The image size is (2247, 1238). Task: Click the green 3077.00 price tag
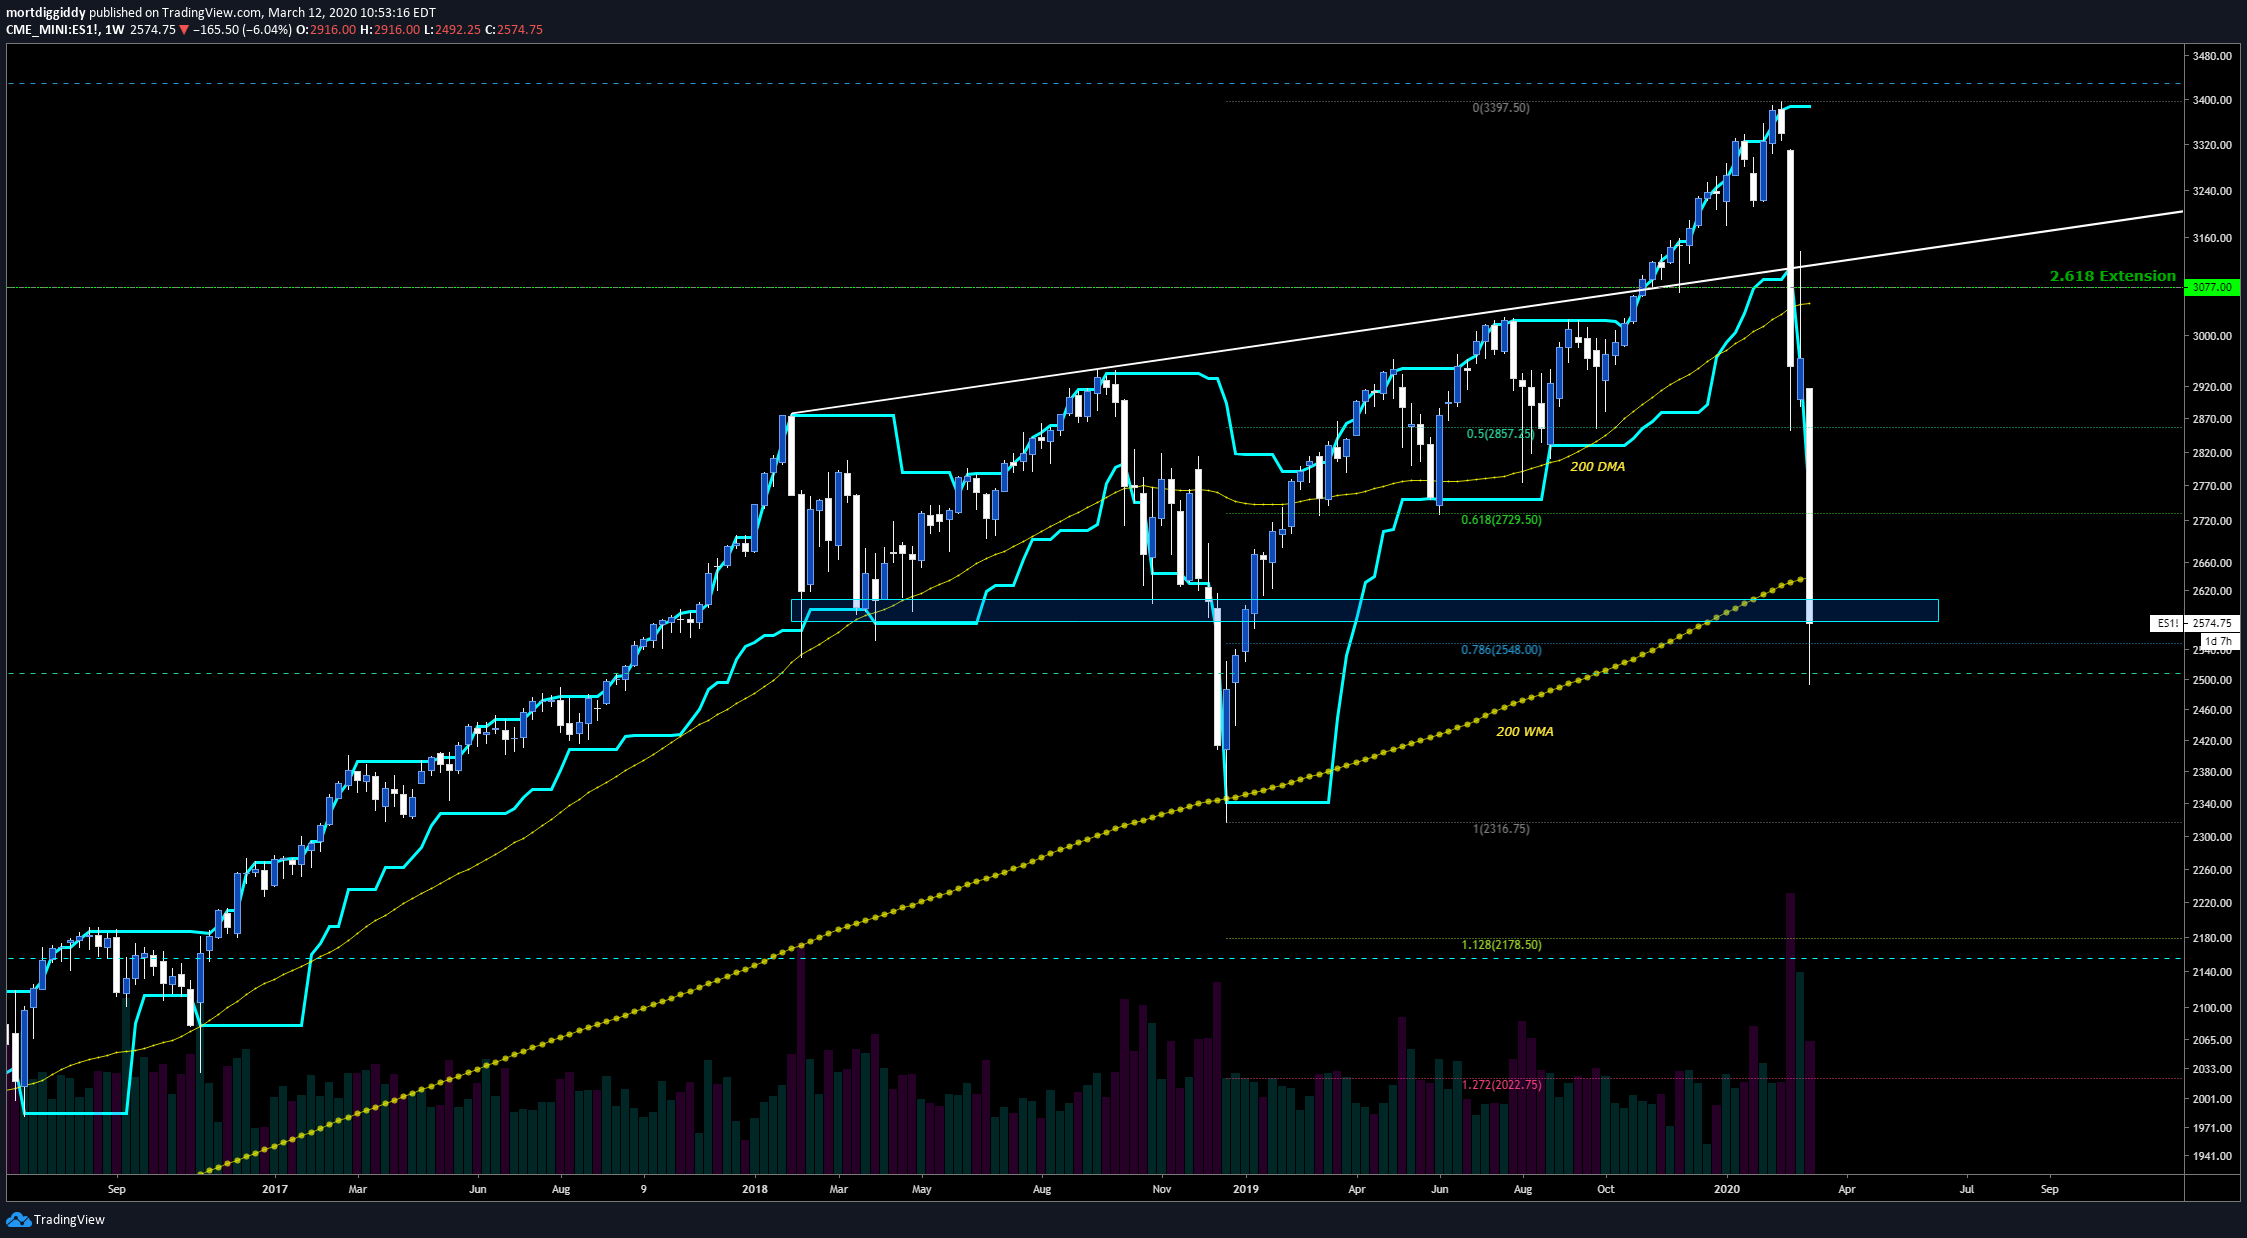click(x=2211, y=287)
